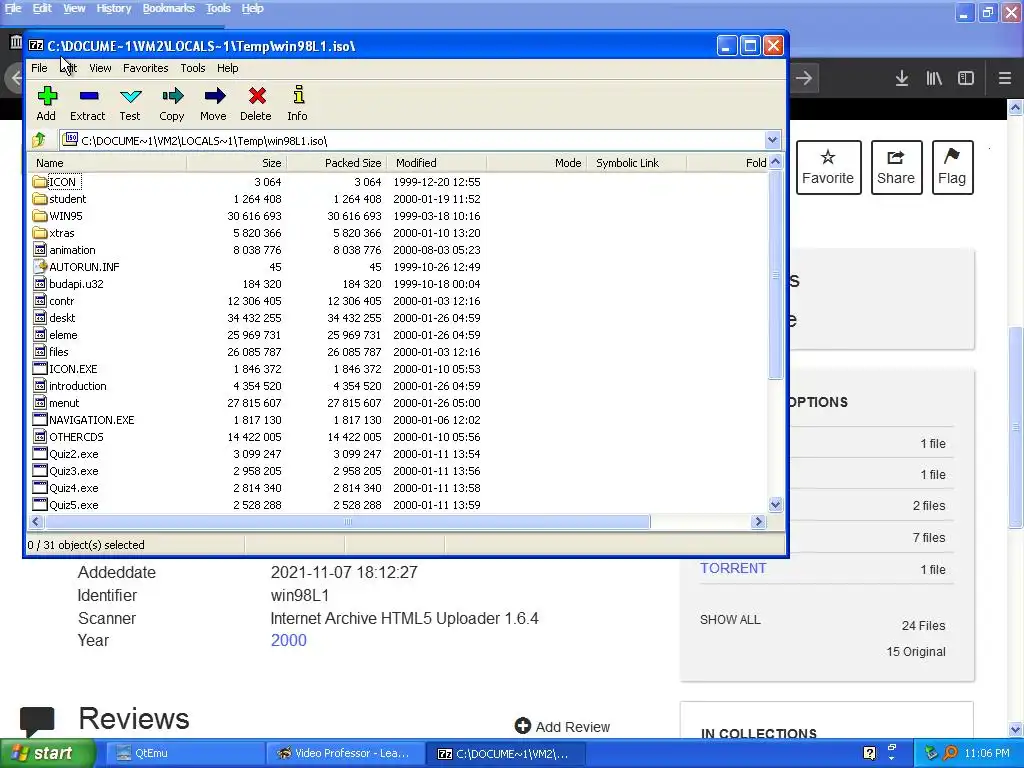Click the Add toolbar icon in 7-Zip
Image resolution: width=1024 pixels, height=768 pixels.
[x=46, y=97]
